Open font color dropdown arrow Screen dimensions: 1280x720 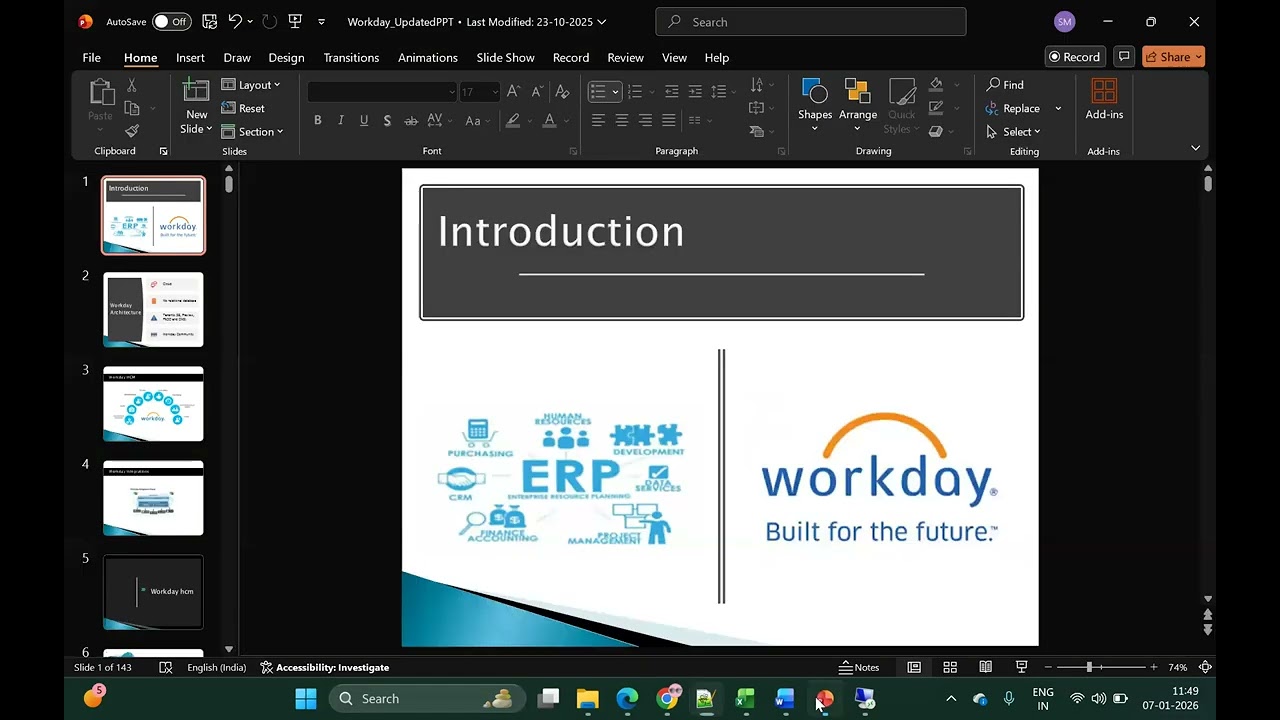[566, 121]
